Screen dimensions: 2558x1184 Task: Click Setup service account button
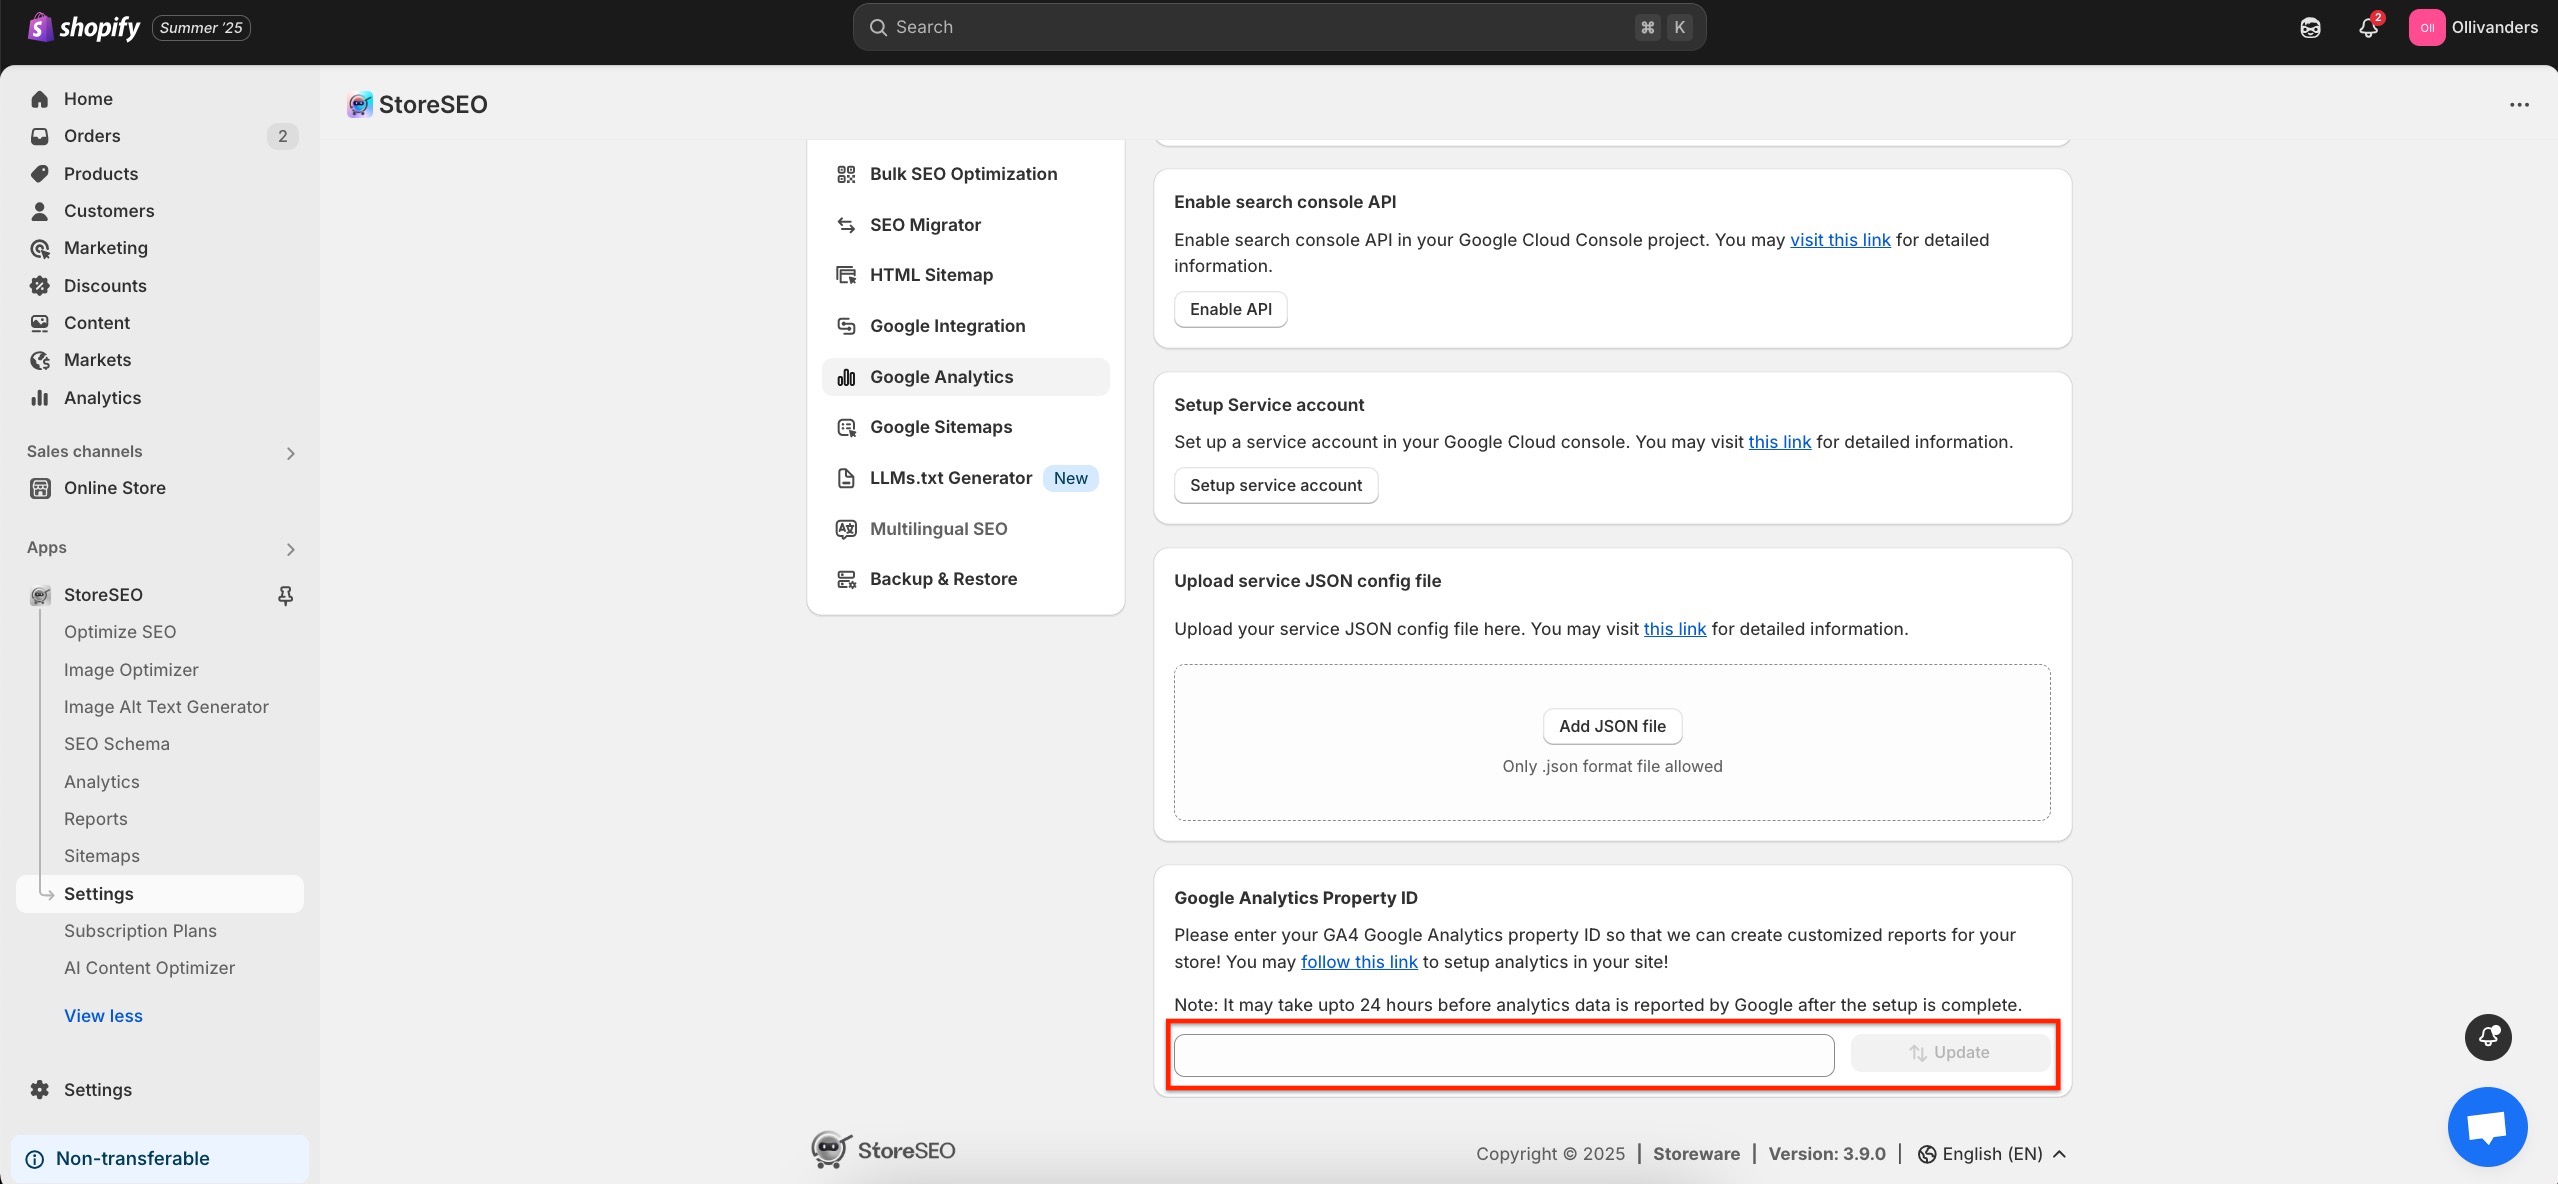(1276, 486)
